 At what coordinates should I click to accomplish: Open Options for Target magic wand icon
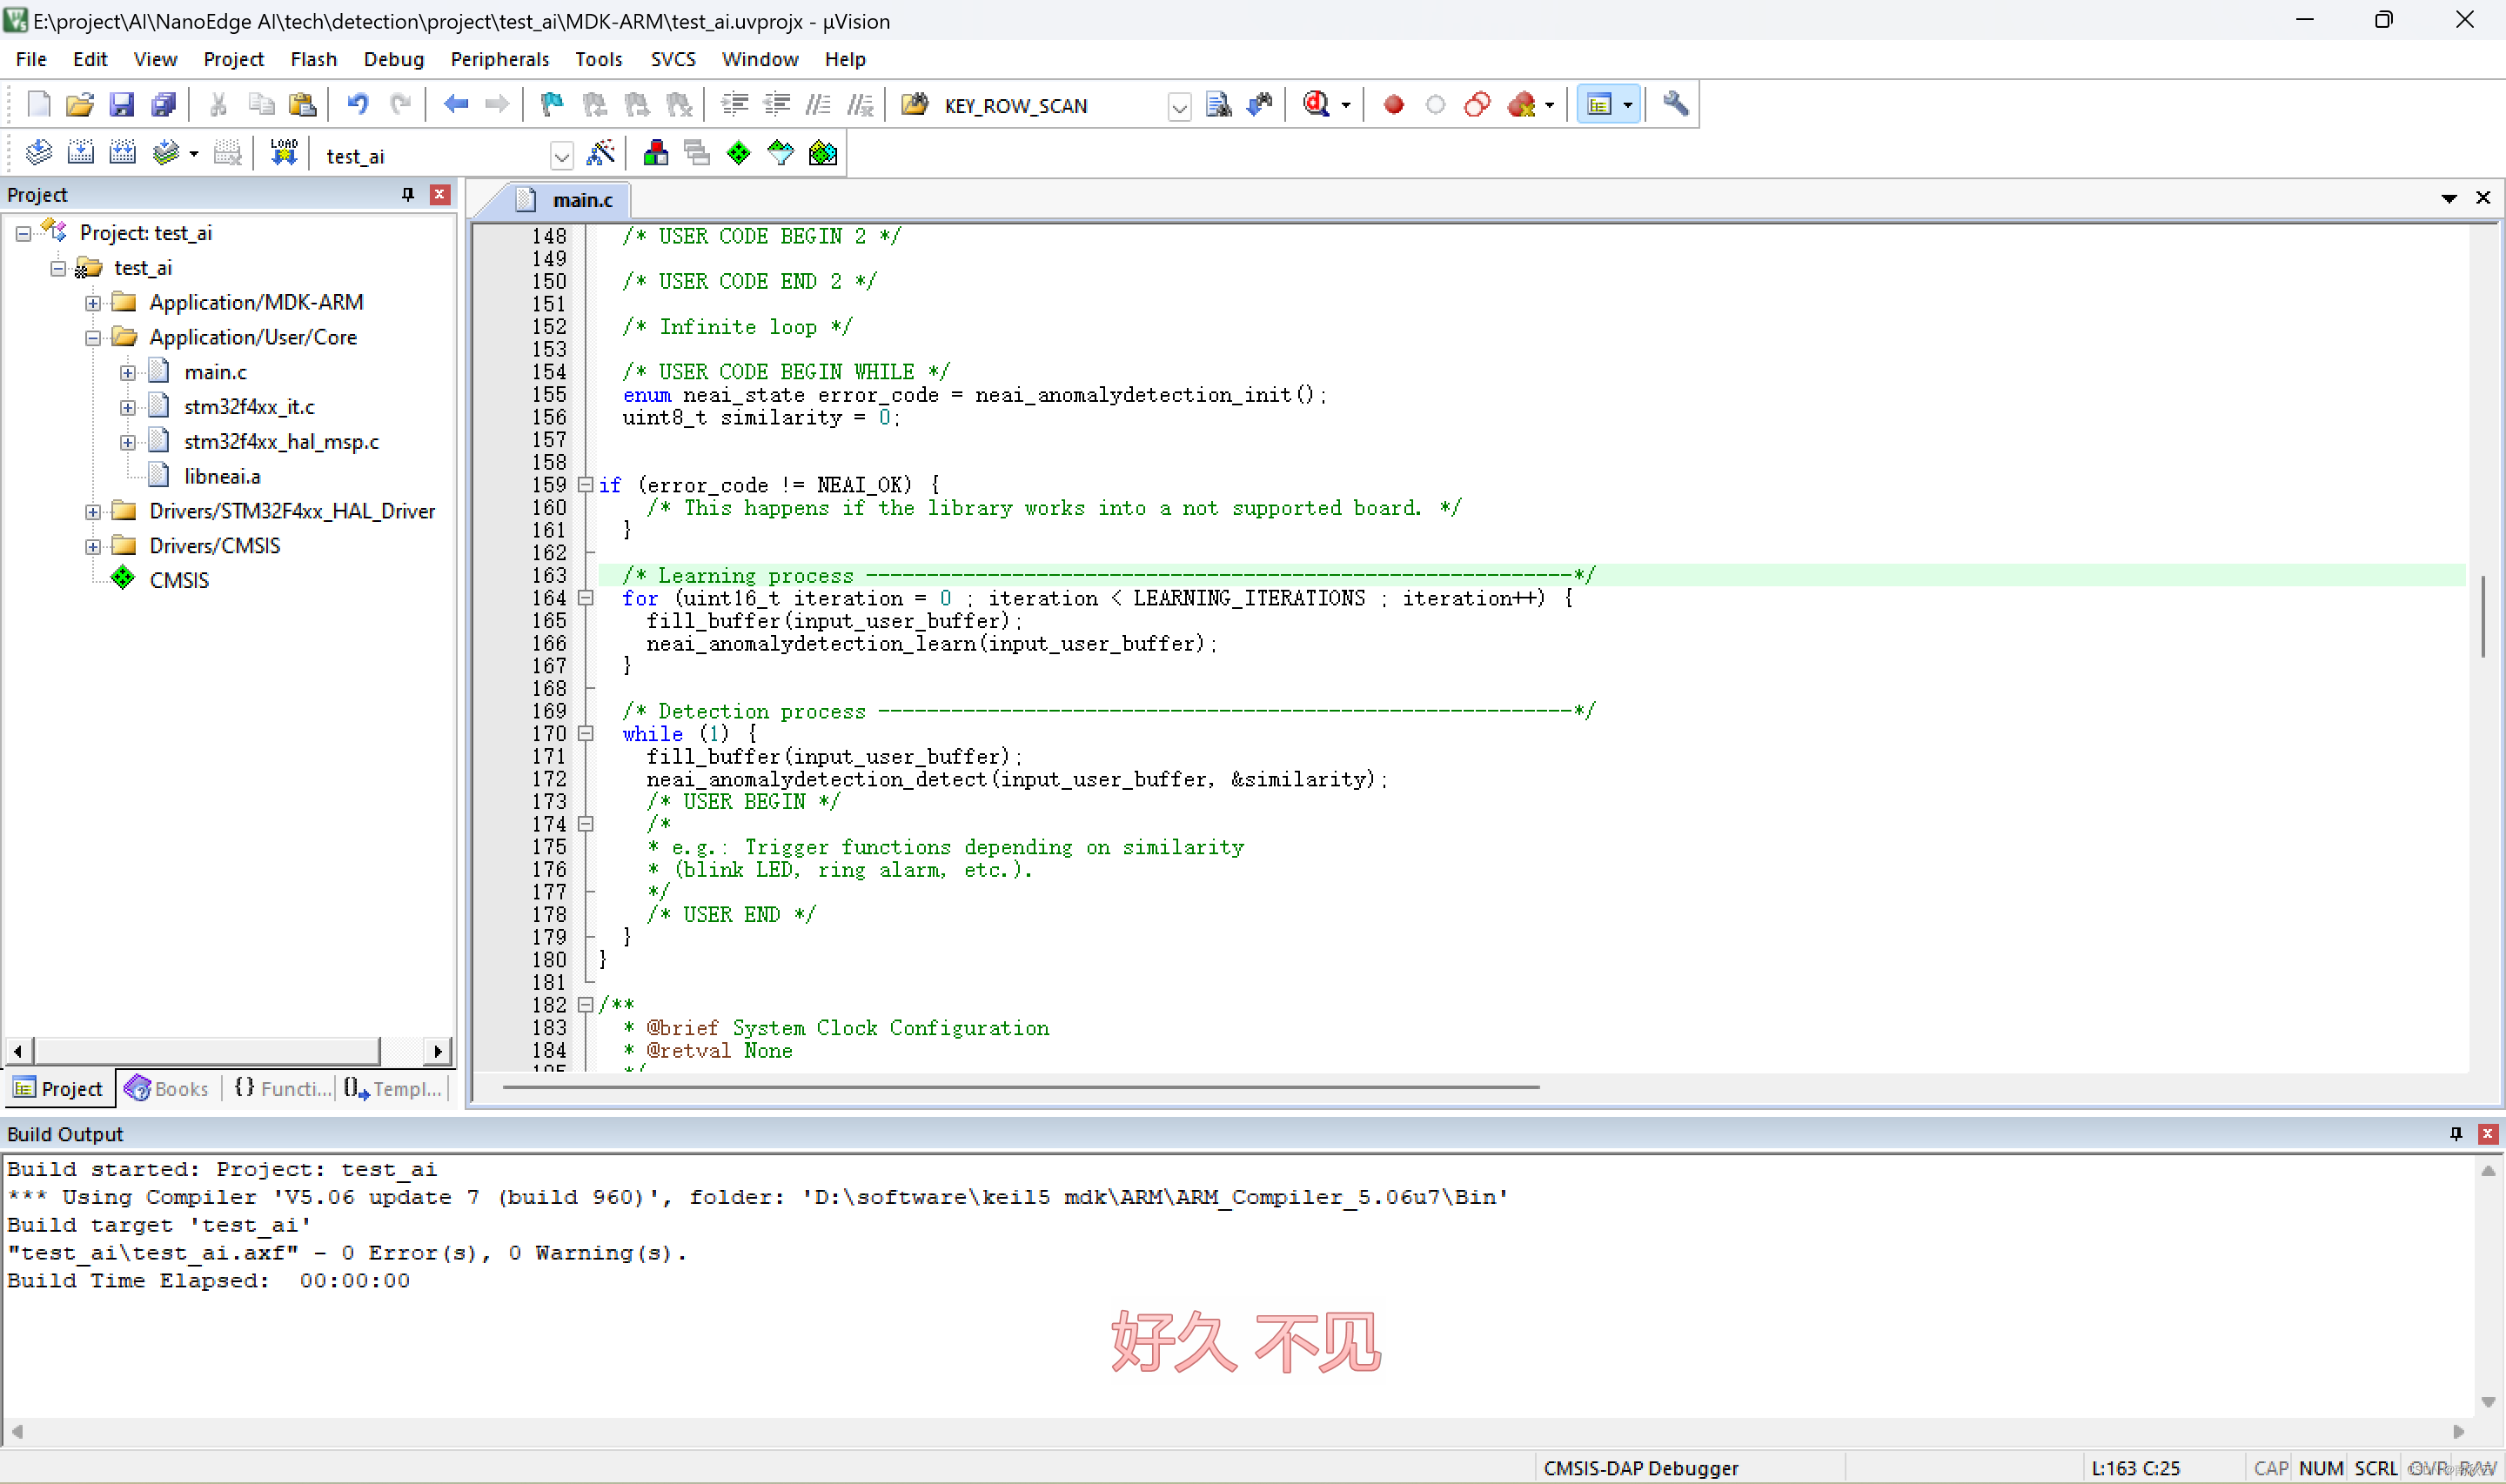click(601, 153)
